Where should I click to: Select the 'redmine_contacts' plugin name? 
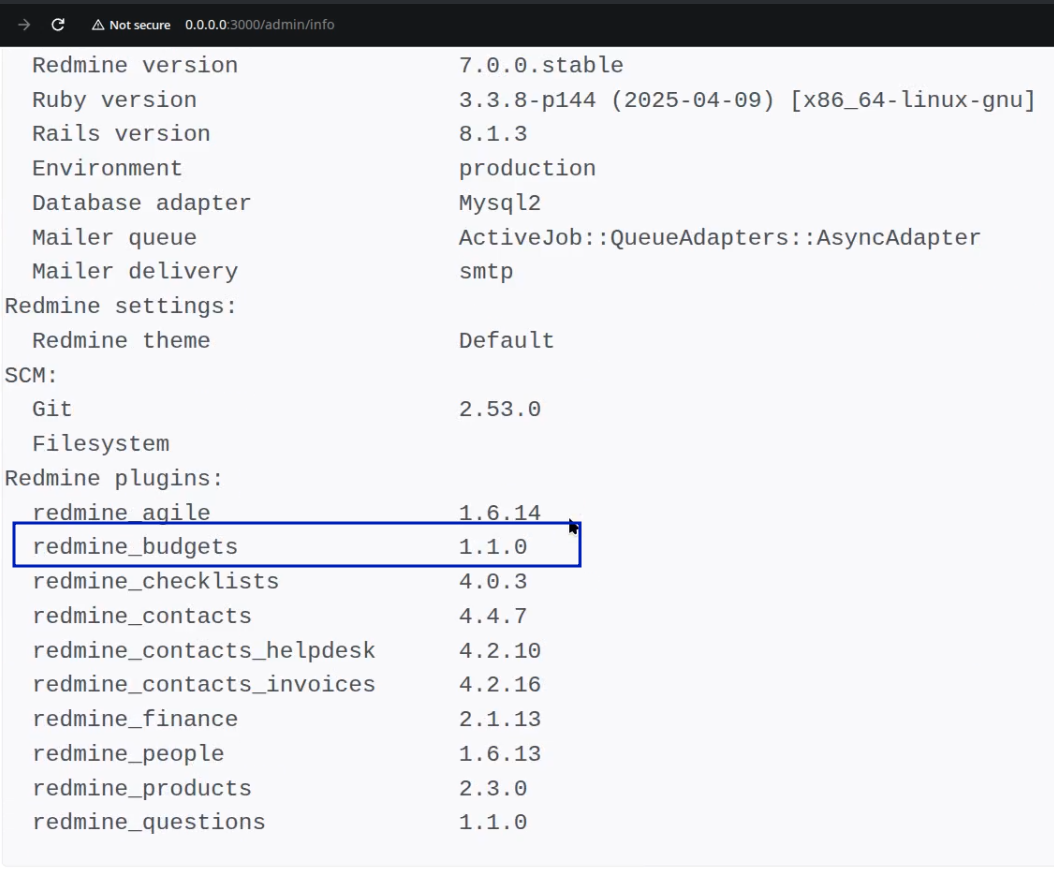click(142, 616)
